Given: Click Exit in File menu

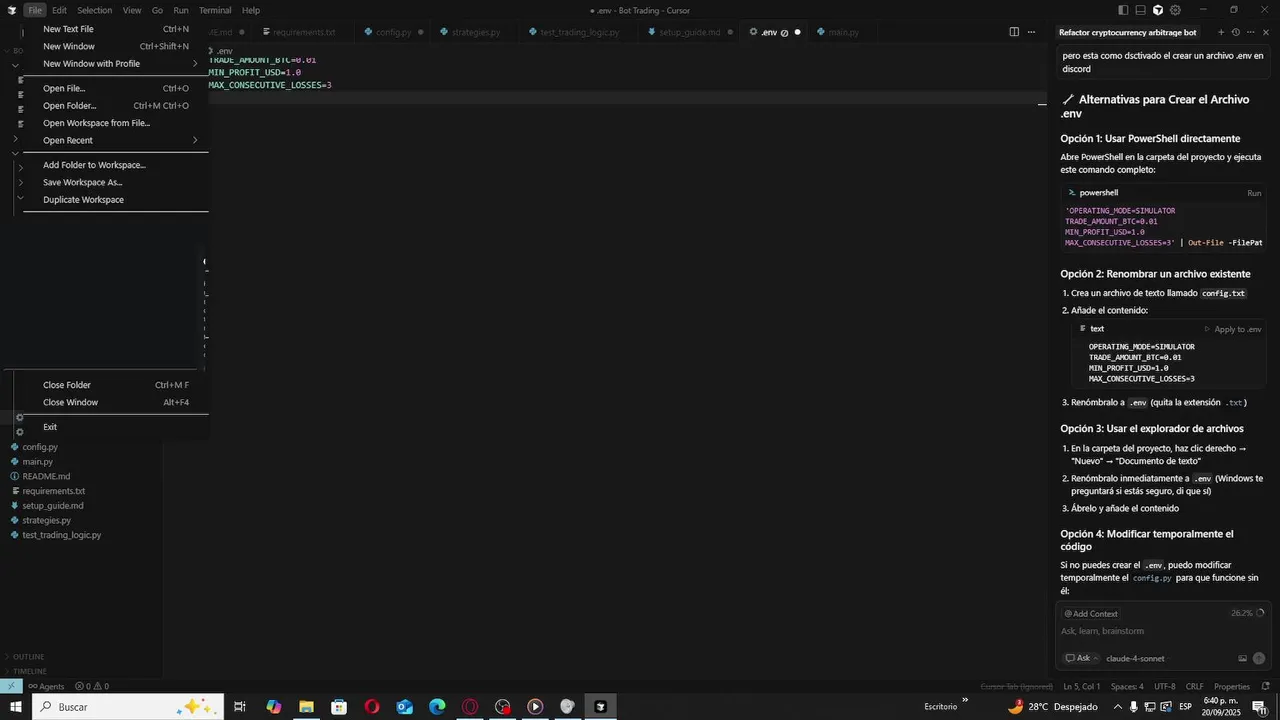Looking at the screenshot, I should pos(116,427).
